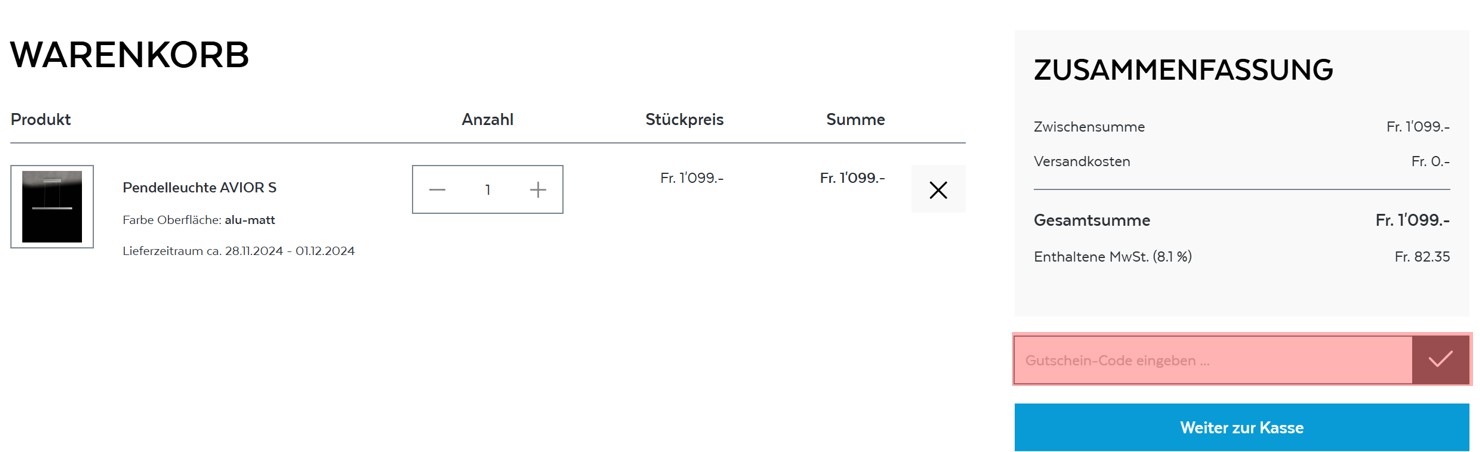Click the alu-matt surface color text
This screenshot has width=1480, height=452.
(x=250, y=220)
